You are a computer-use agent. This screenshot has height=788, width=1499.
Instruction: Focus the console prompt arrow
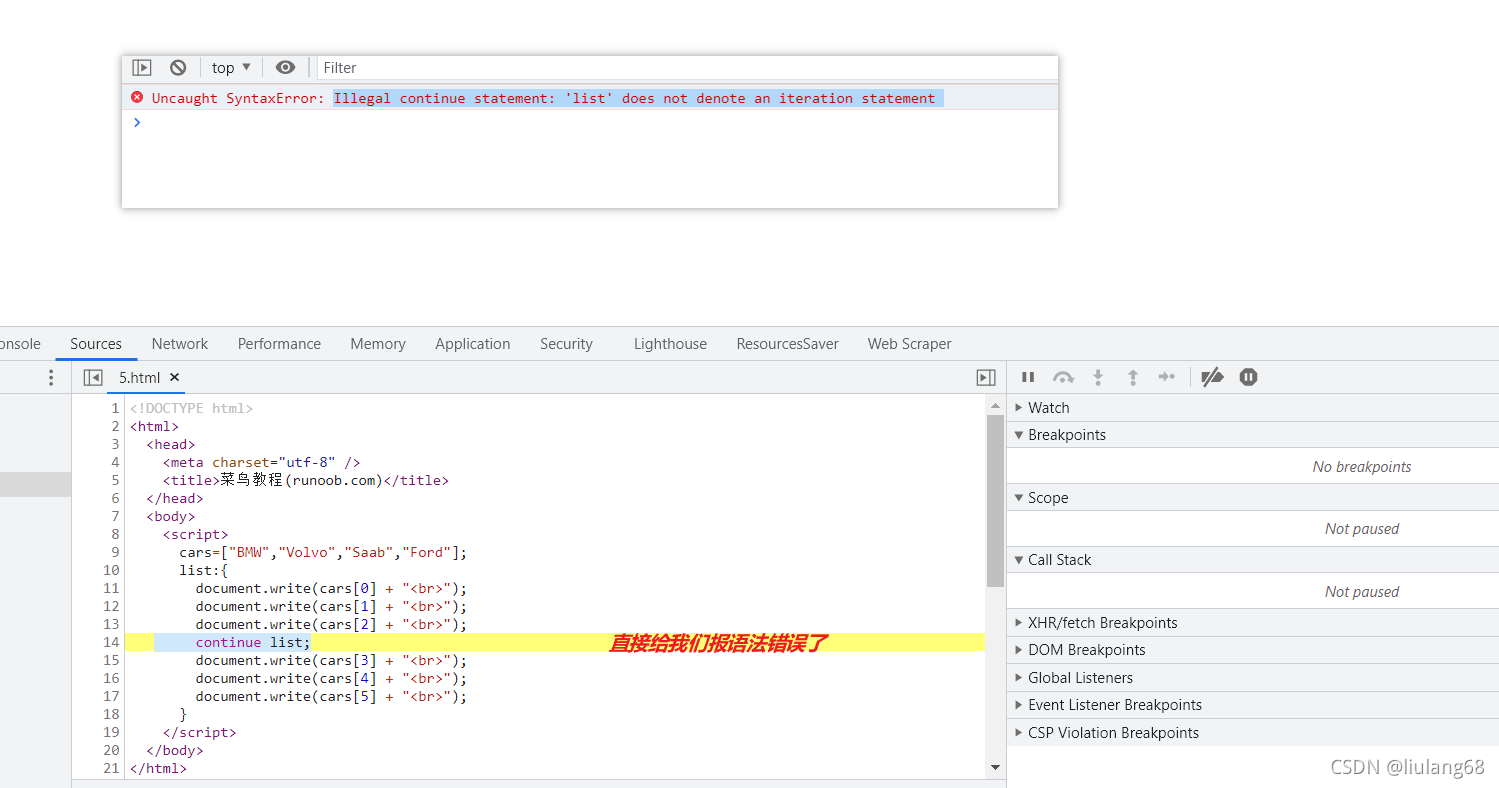(137, 122)
